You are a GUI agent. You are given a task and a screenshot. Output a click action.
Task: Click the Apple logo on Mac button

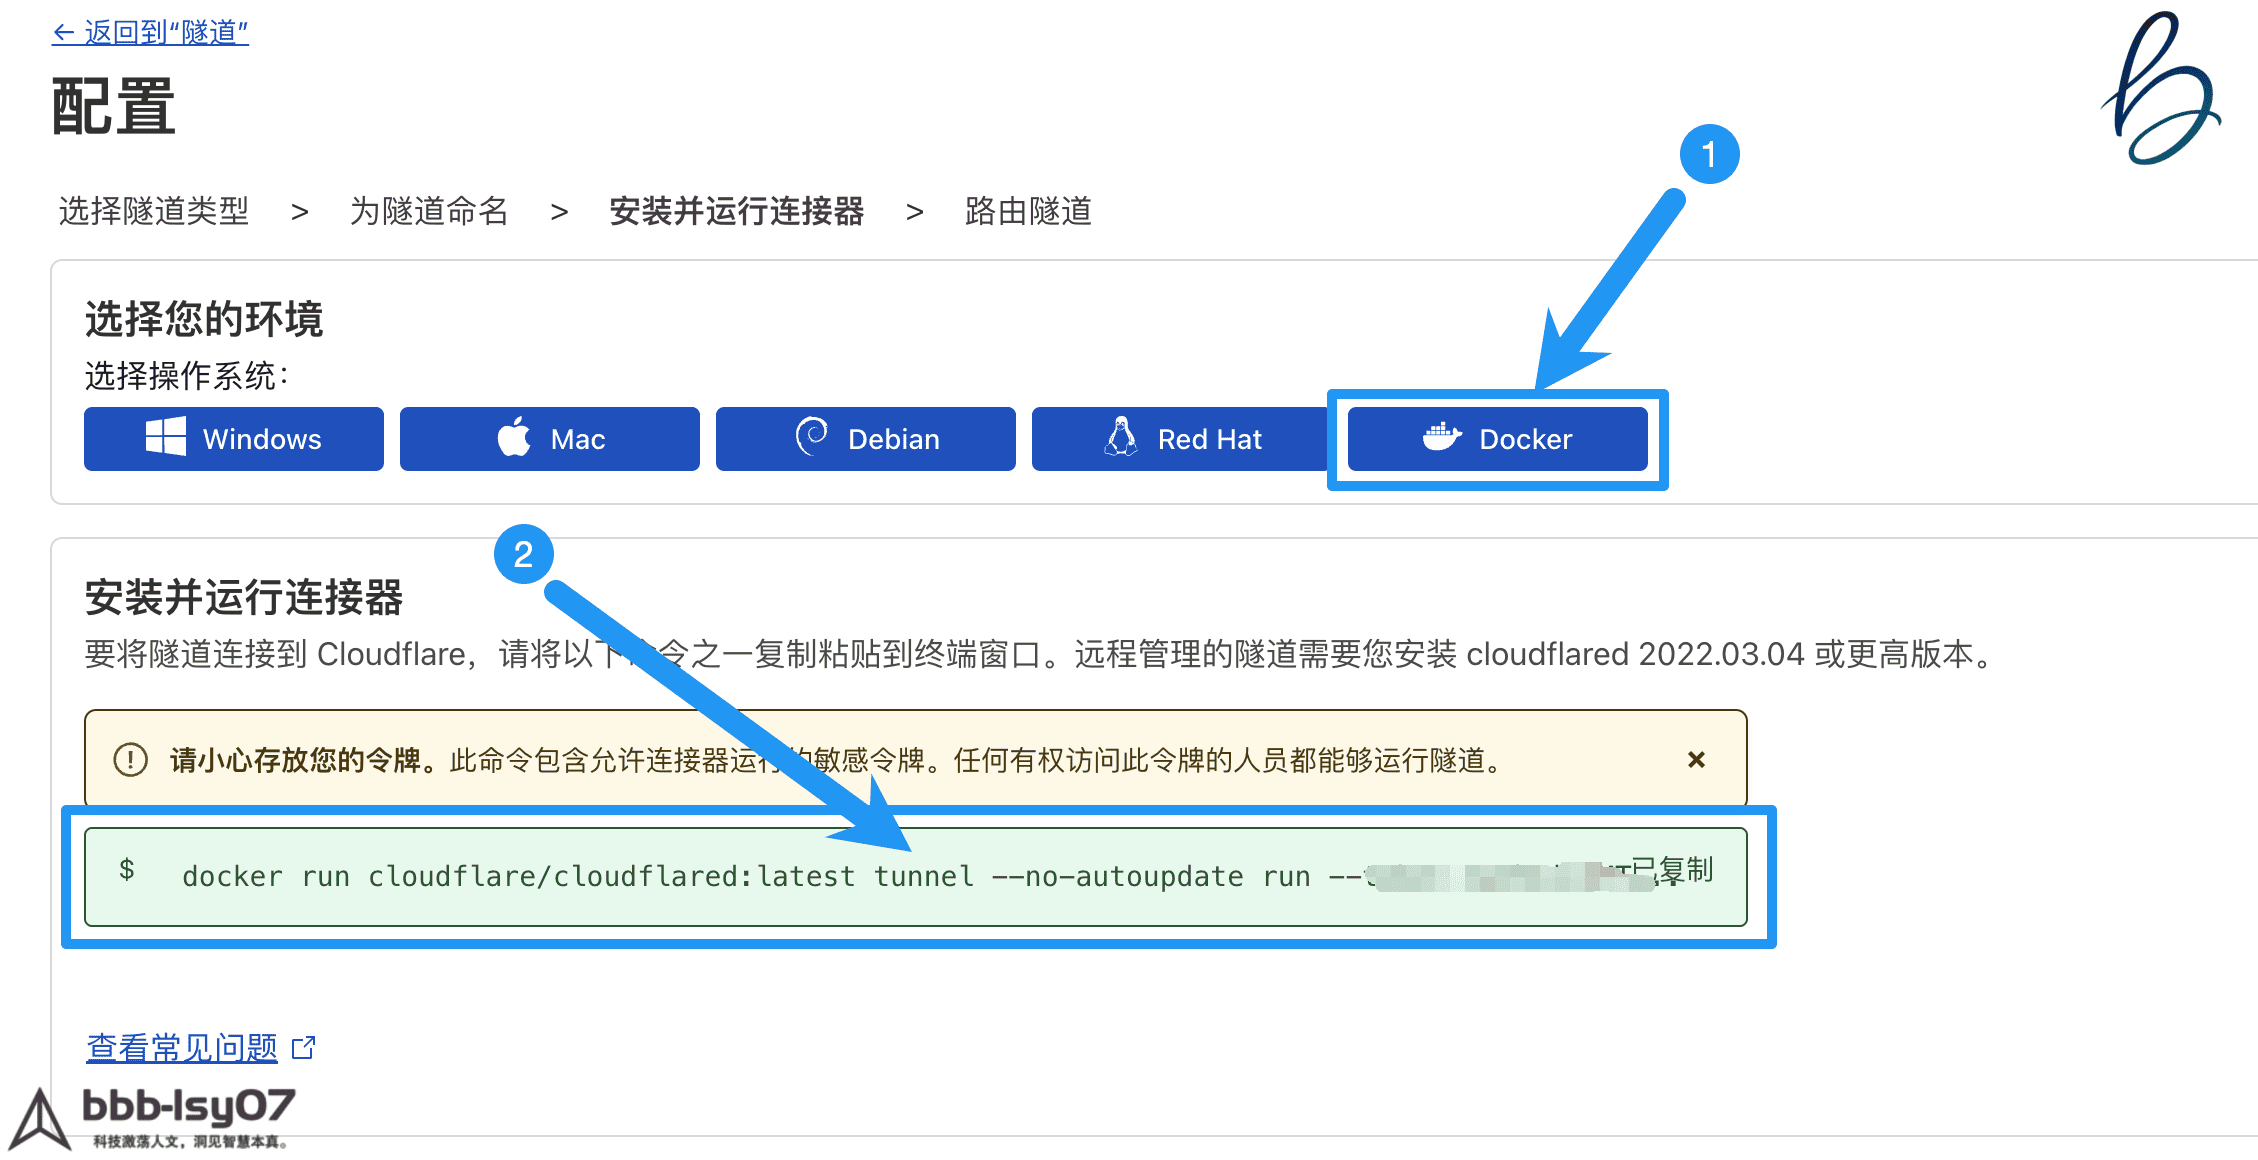coord(514,438)
